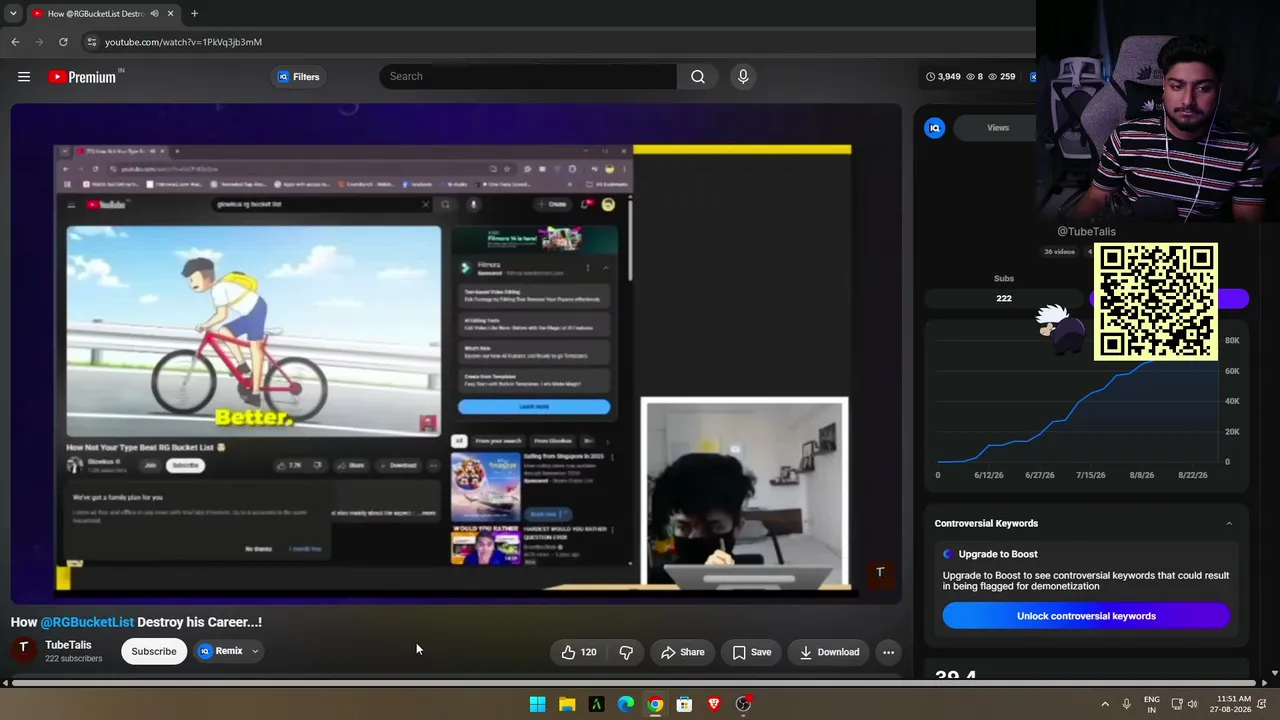Open a new browser tab
The height and width of the screenshot is (720, 1280).
(x=194, y=14)
